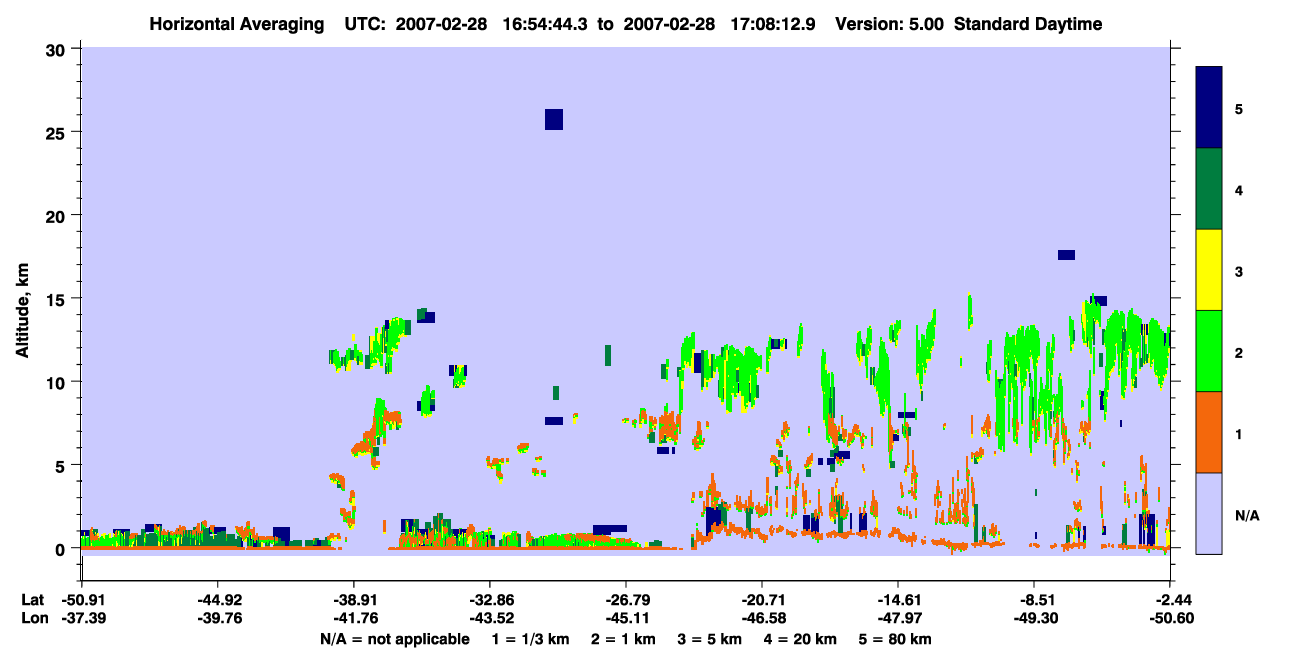
Task: Click the 'Standard Daytime' title text
Action: coord(1028,24)
